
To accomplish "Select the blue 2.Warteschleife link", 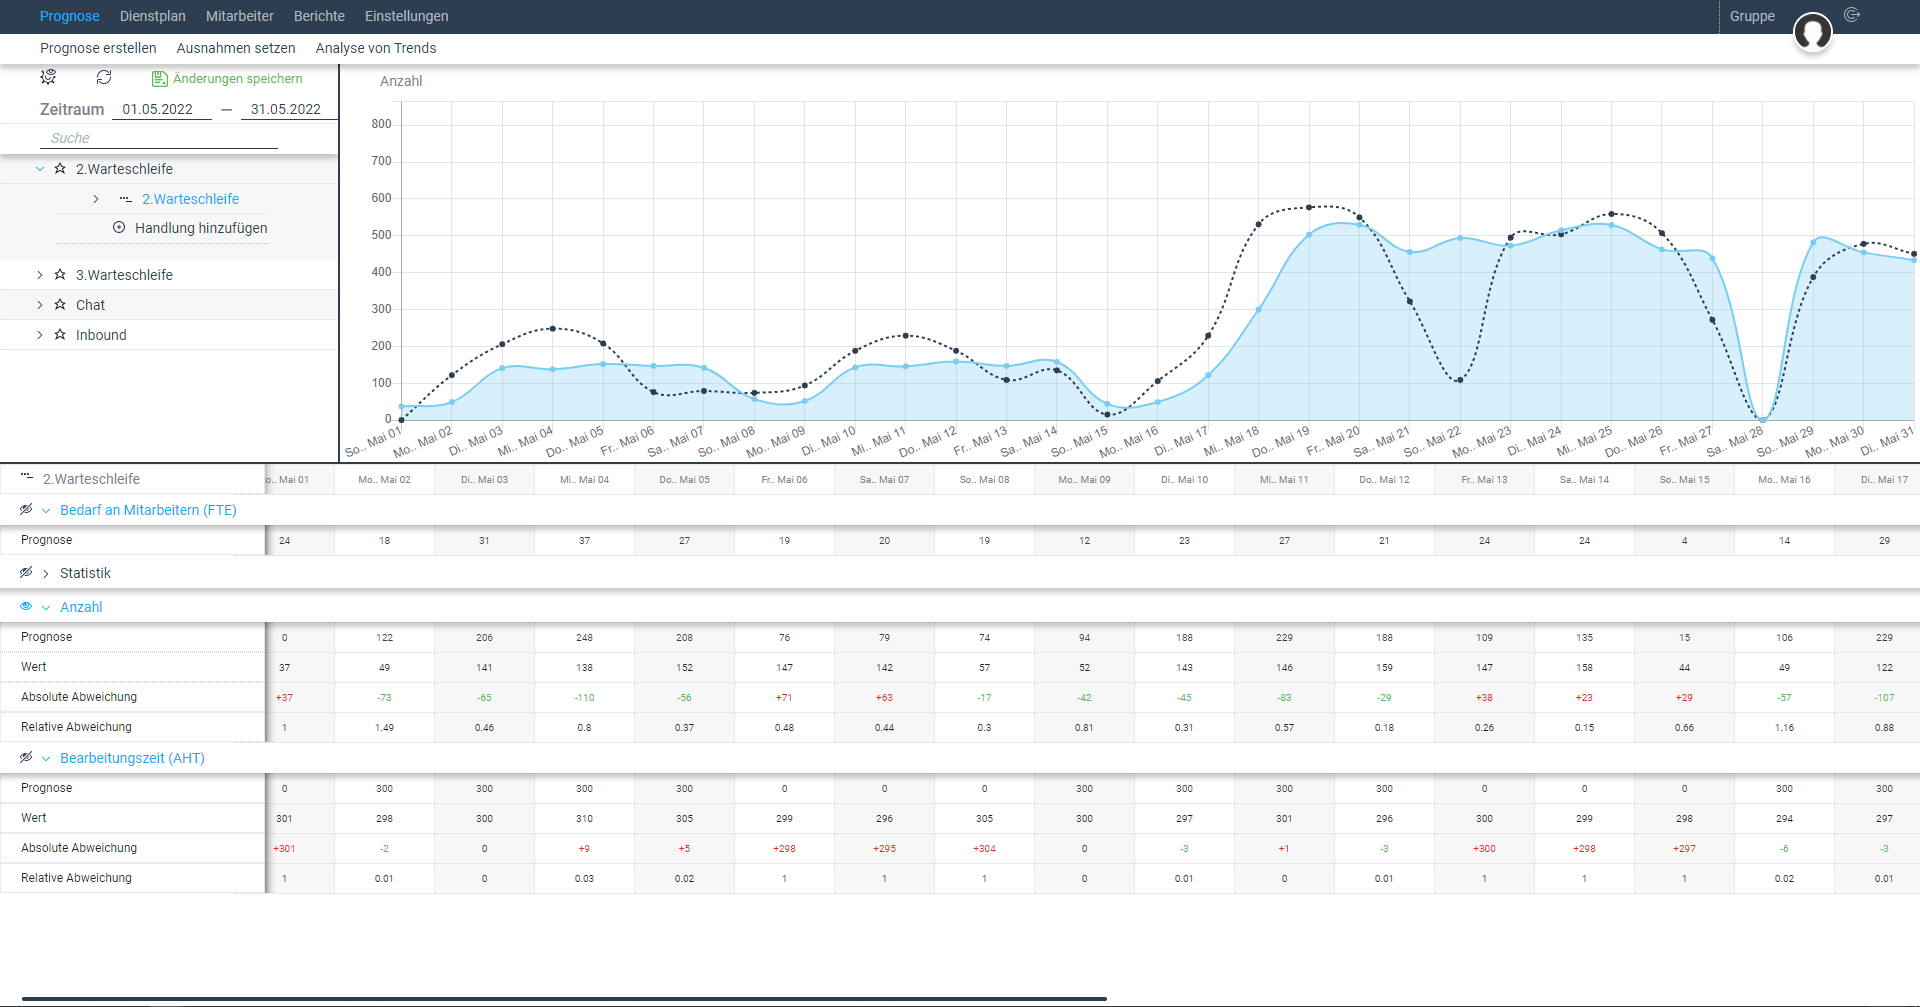I will 190,199.
